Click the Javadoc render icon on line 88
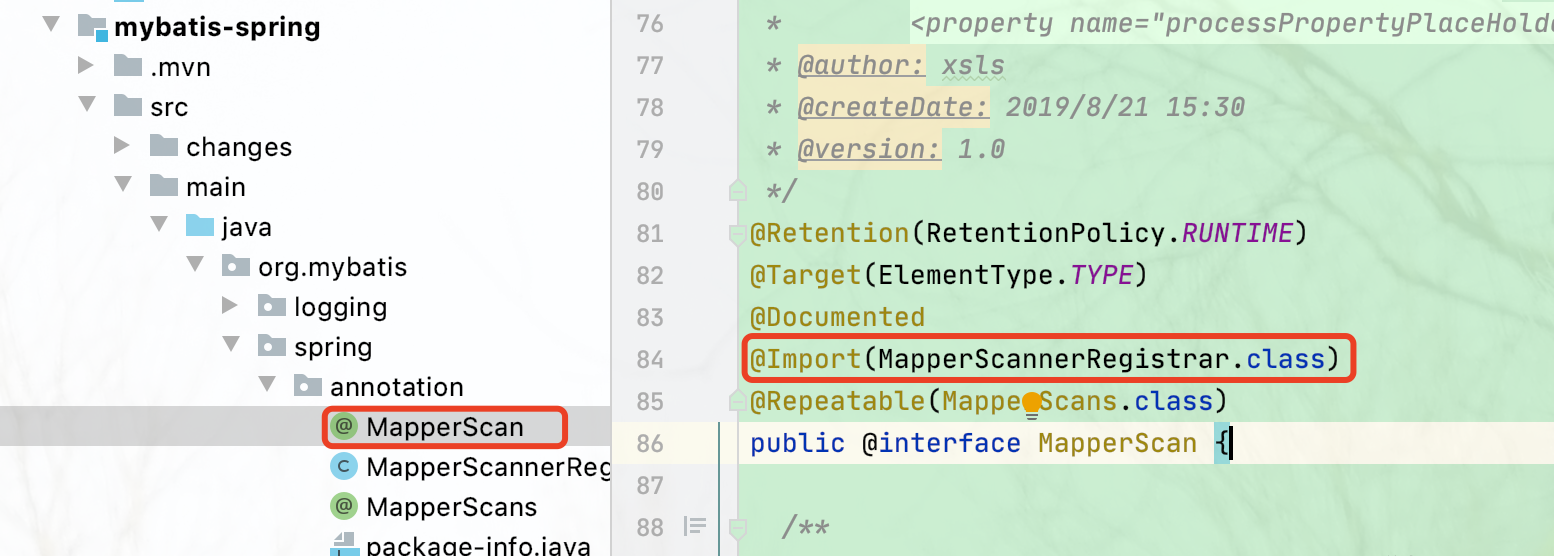This screenshot has height=556, width=1554. 695,525
